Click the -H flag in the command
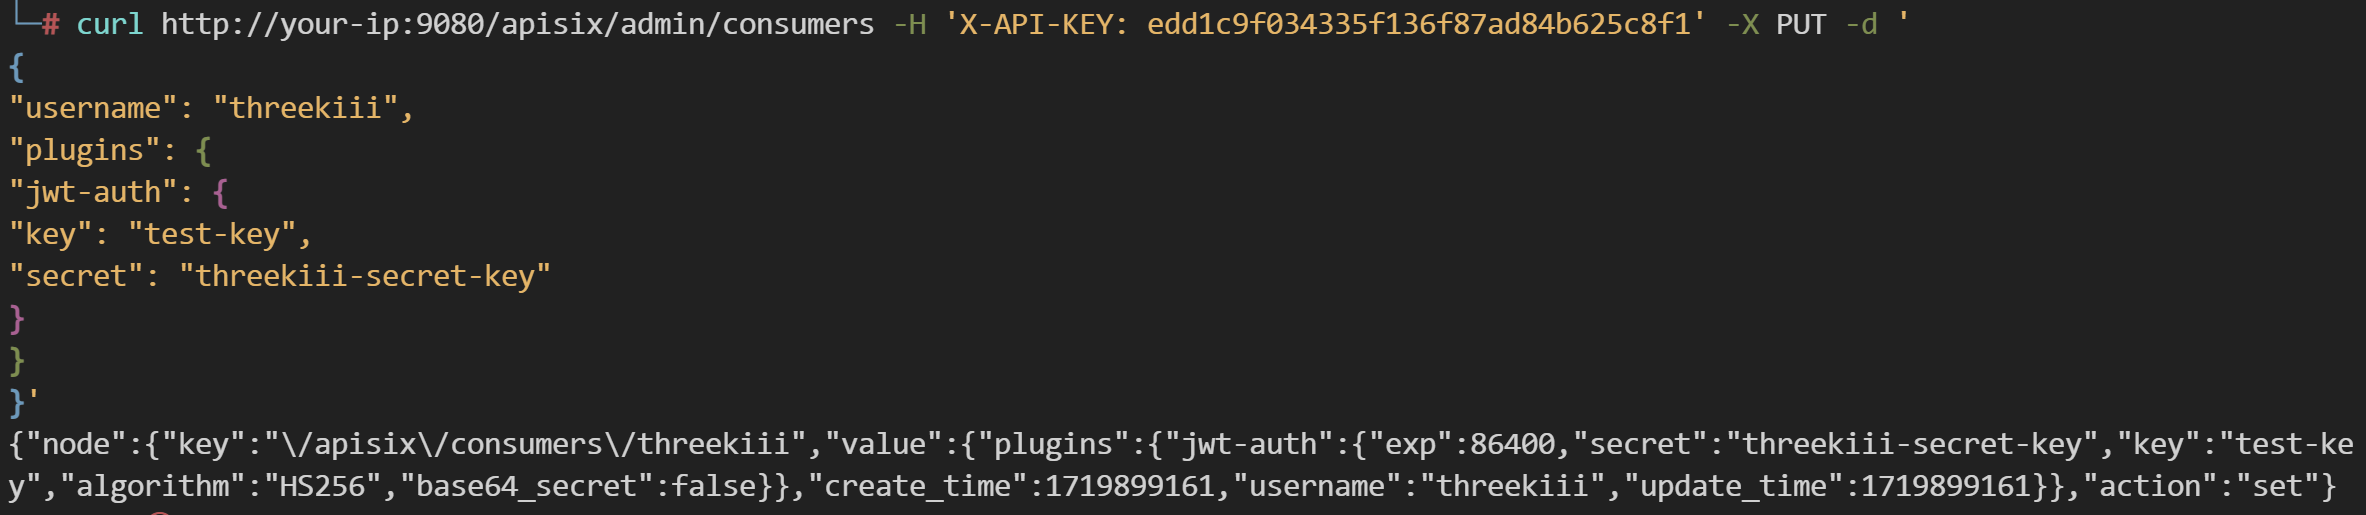This screenshot has height=515, width=2366. pyautogui.click(x=910, y=24)
